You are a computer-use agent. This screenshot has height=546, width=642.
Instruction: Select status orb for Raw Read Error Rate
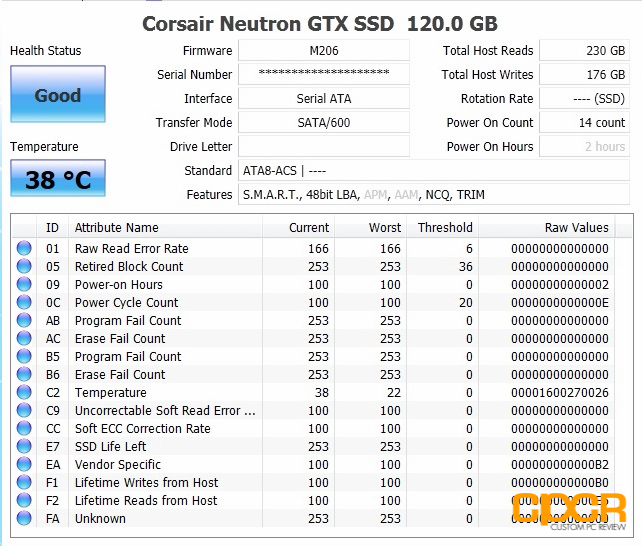pyautogui.click(x=24, y=248)
